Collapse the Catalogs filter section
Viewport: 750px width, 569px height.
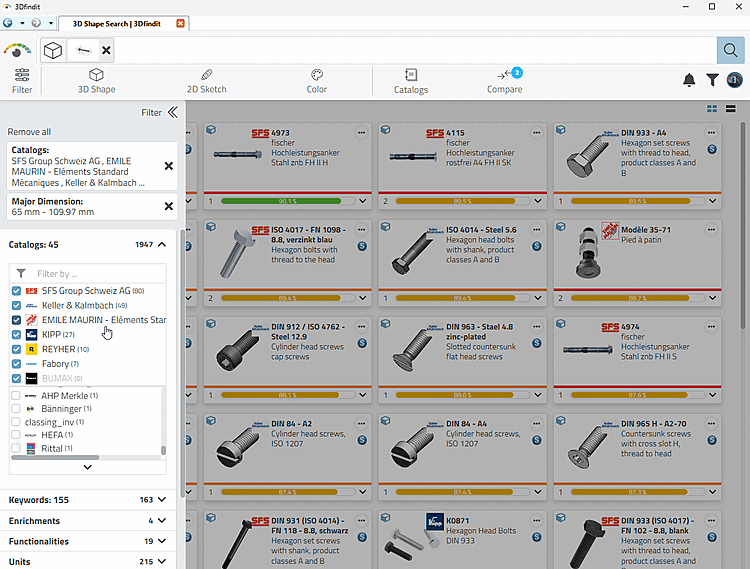pos(162,244)
